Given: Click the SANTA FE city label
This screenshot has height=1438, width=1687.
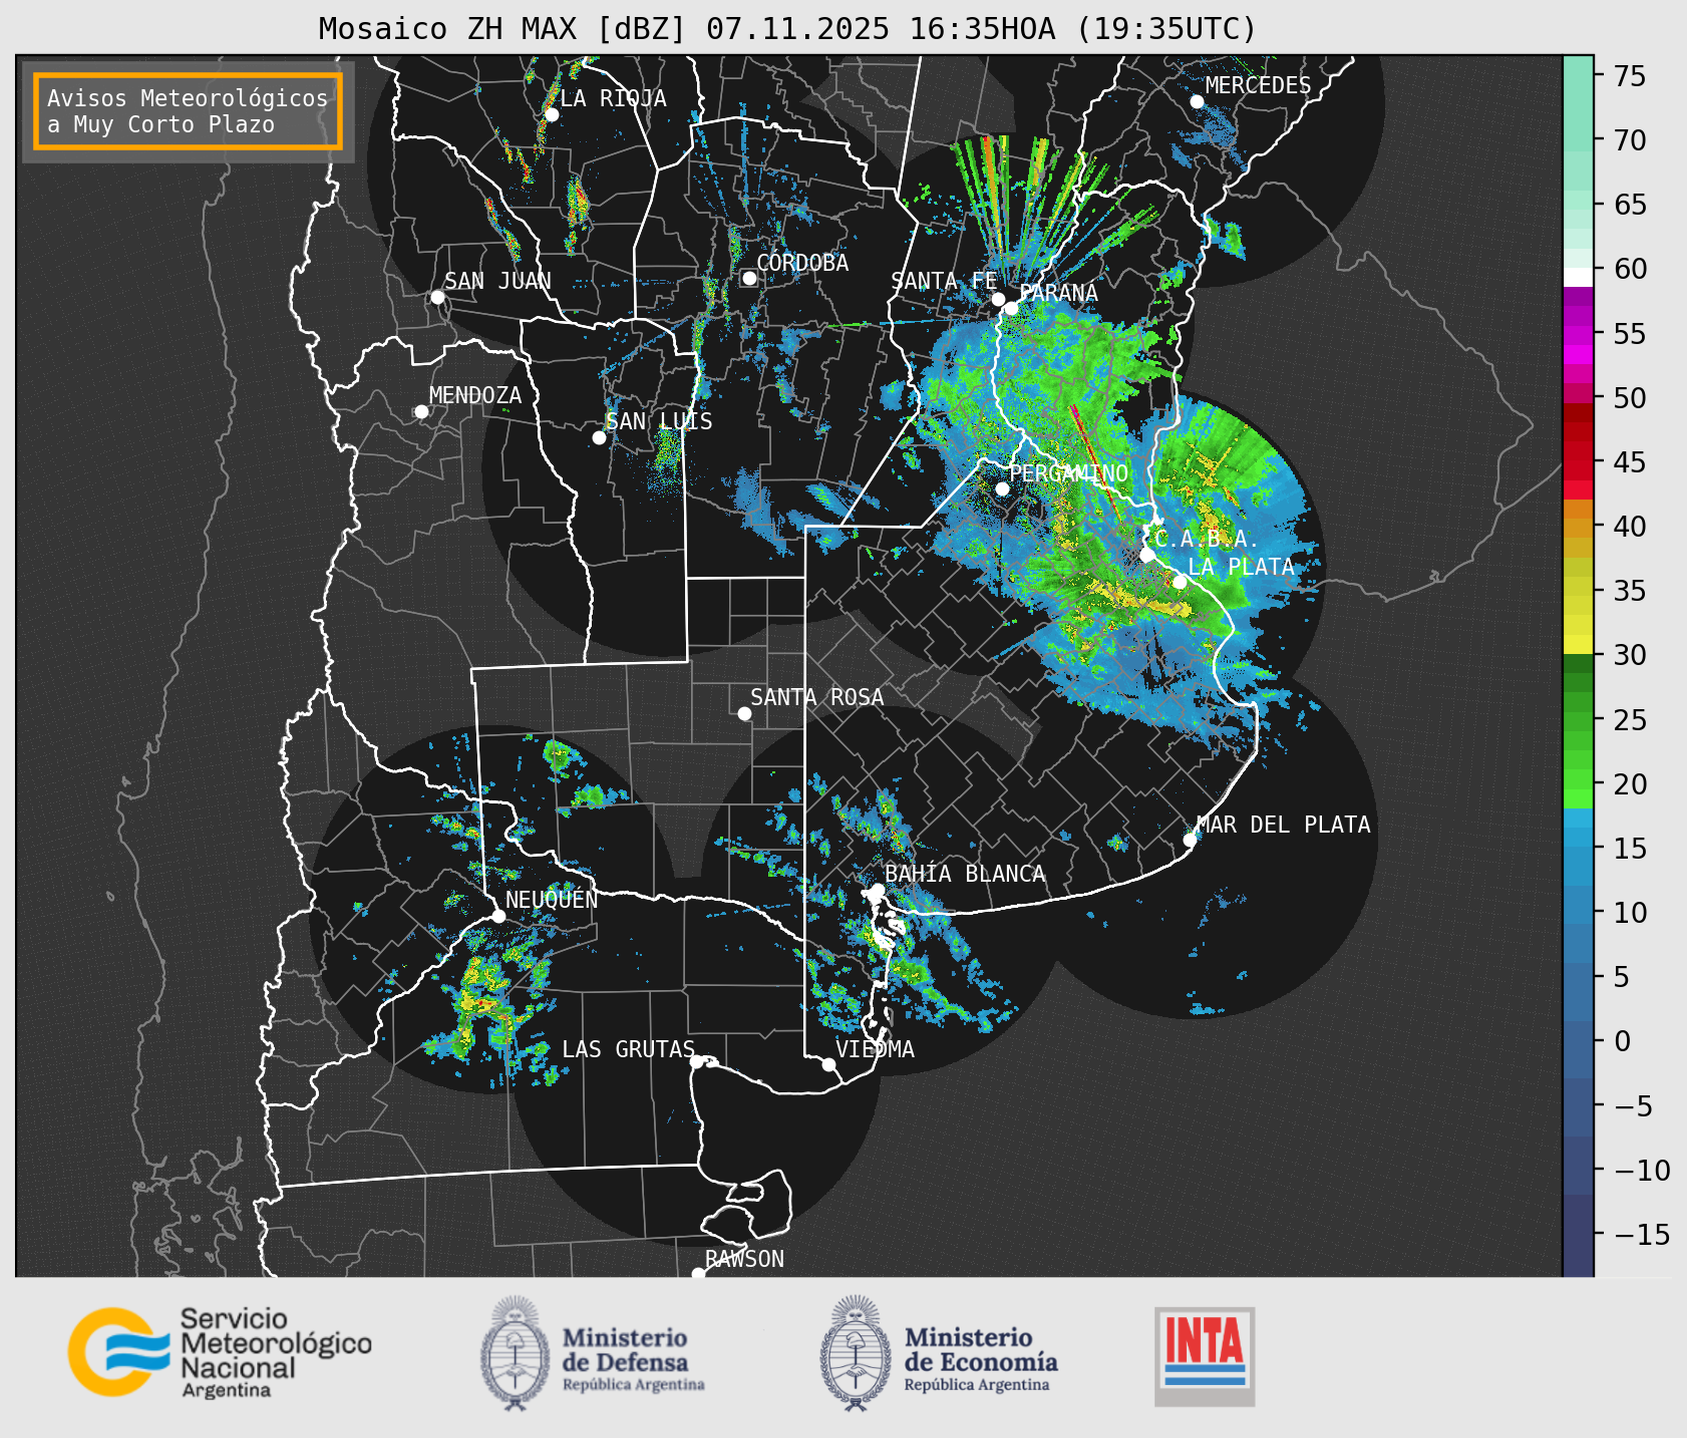Looking at the screenshot, I should (944, 281).
